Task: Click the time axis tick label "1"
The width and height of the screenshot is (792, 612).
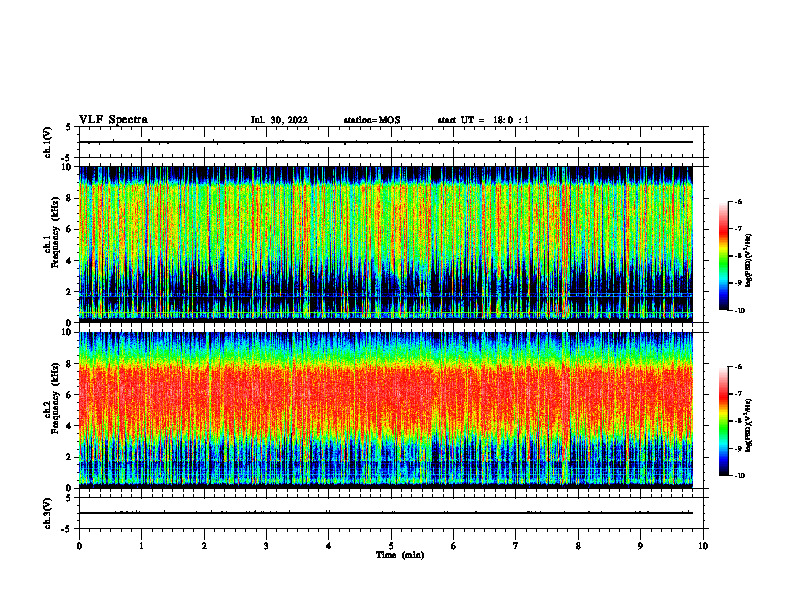Action: [x=141, y=546]
